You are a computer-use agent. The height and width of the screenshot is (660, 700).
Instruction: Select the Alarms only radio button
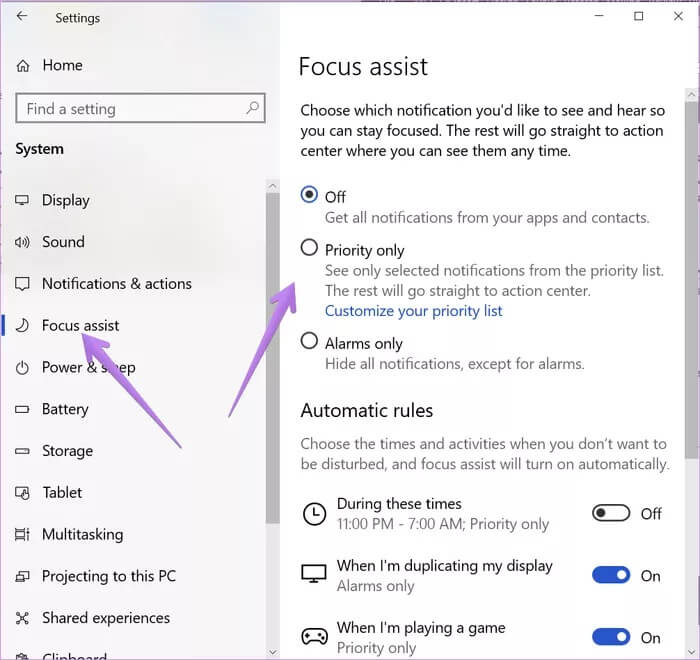(309, 341)
